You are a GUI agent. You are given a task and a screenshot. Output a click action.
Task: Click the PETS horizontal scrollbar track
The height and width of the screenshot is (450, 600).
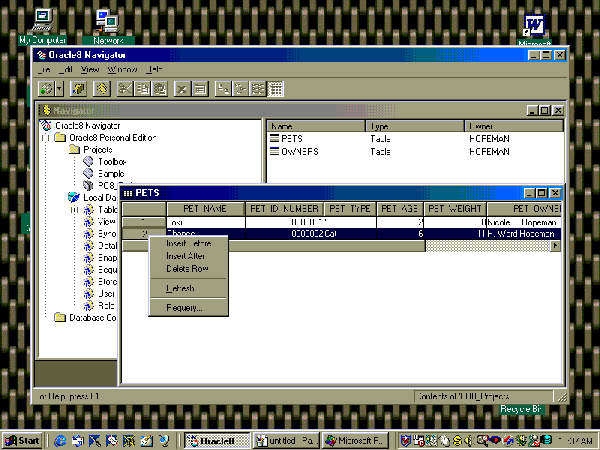pos(488,246)
